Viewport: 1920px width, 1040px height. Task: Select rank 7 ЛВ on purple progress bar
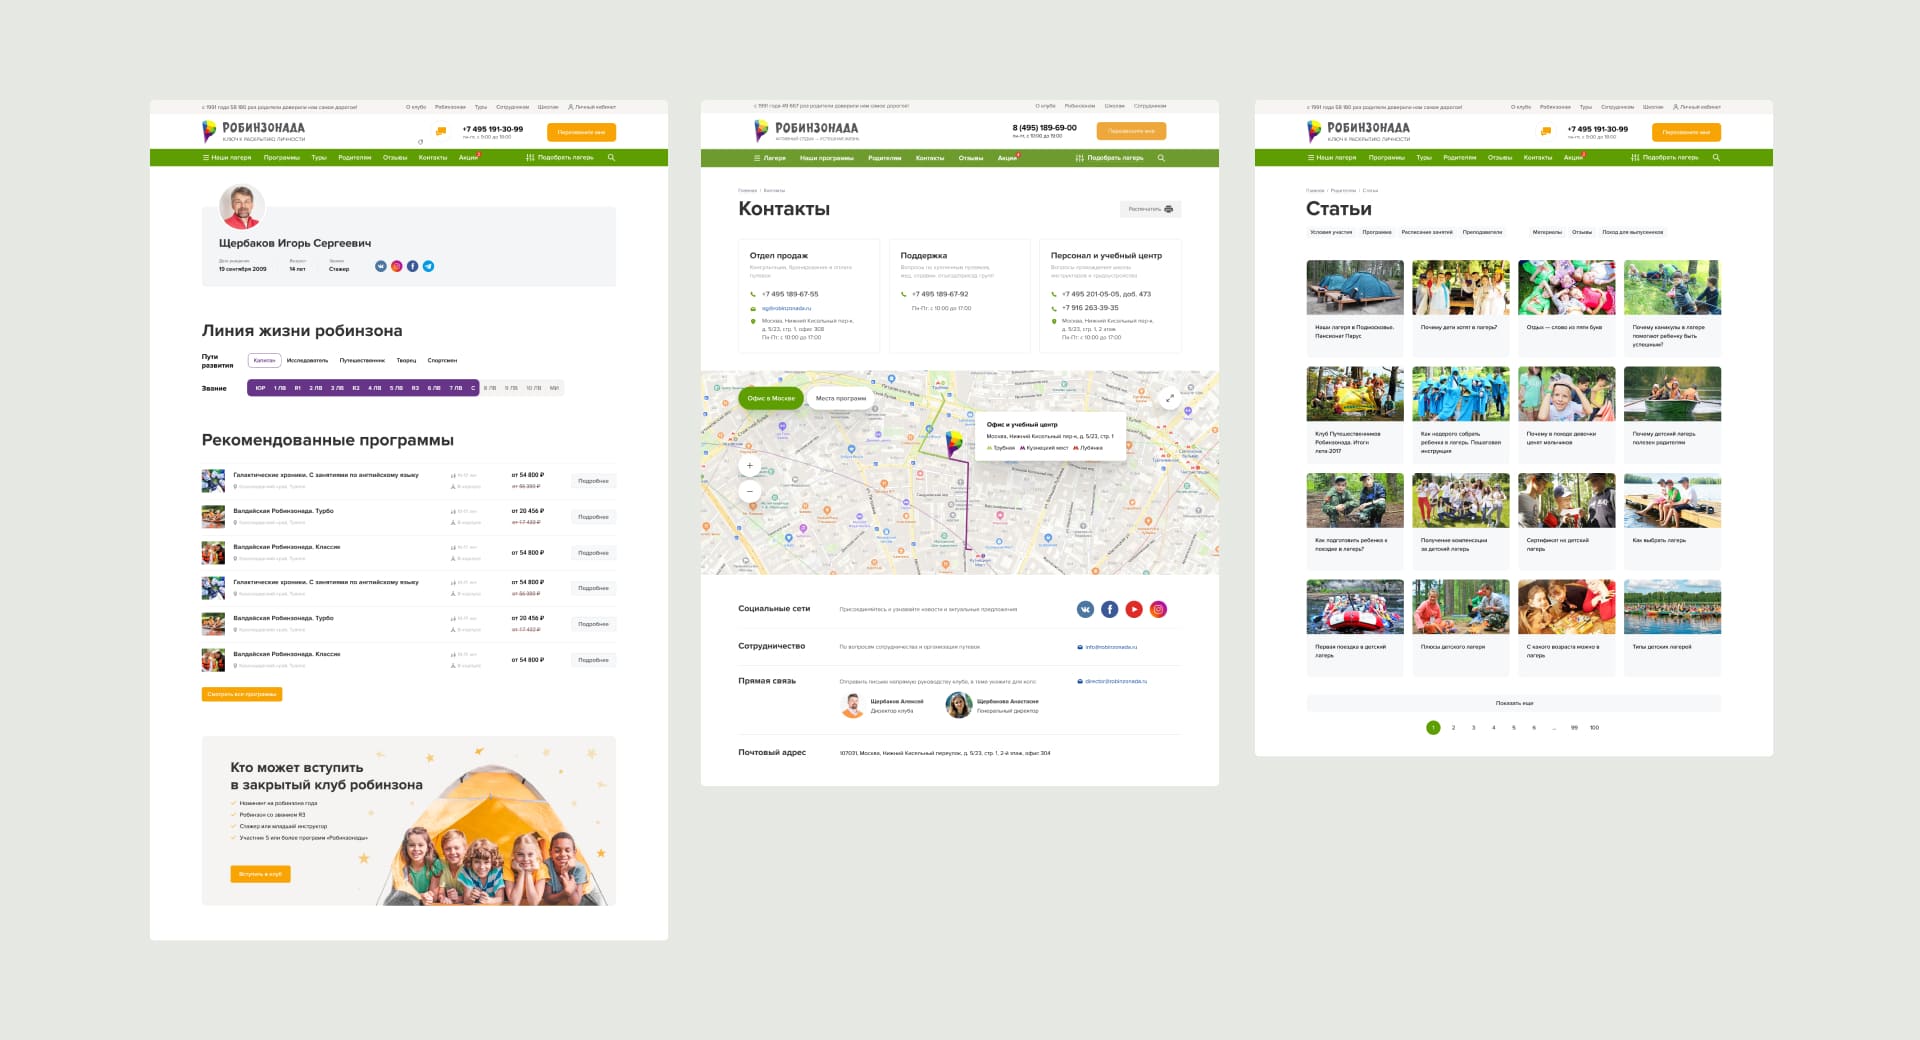(x=456, y=388)
